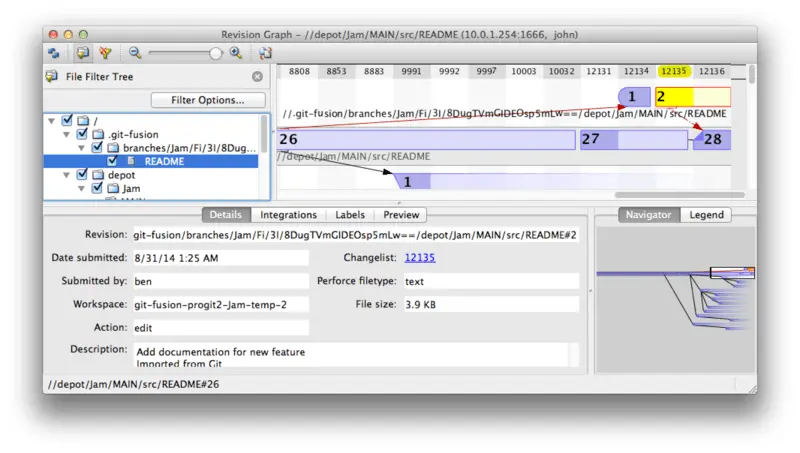Screen dimensions: 800x453
Task: Uncheck the .git-fusion checkbox
Action: (82, 134)
